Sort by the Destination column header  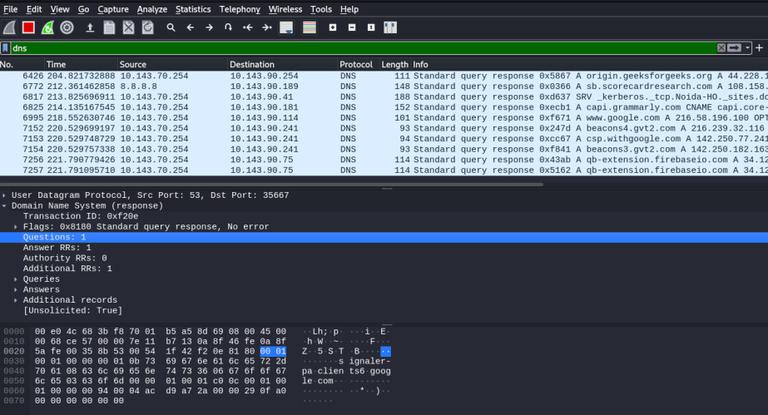coord(252,64)
